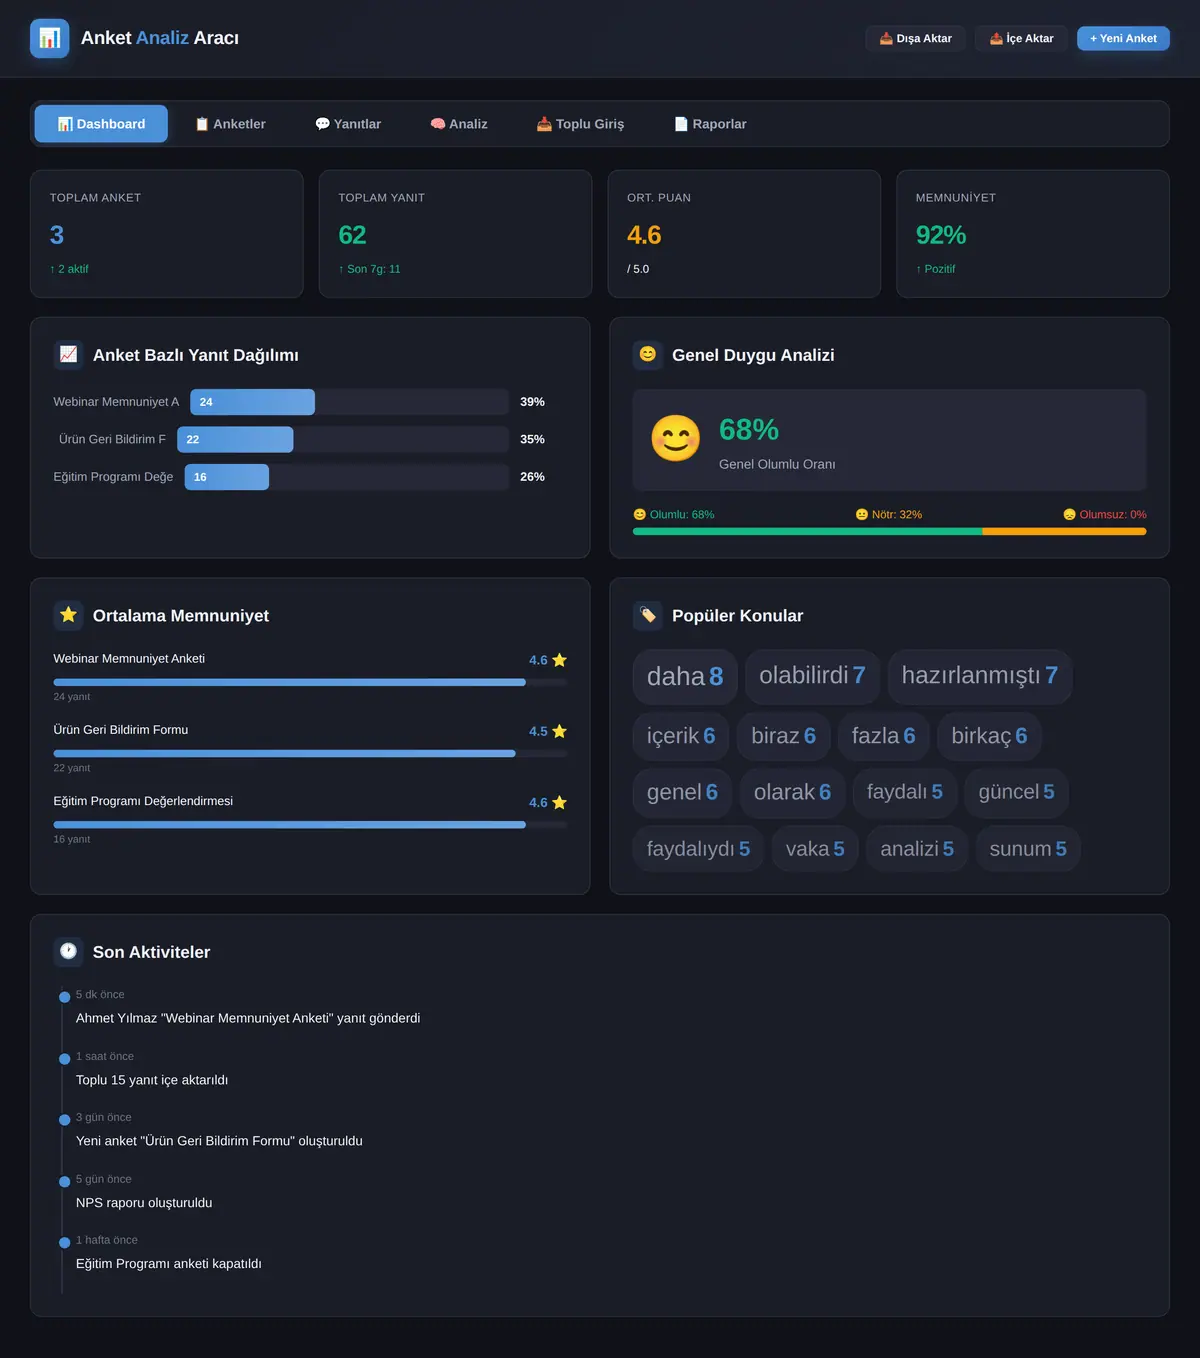
Task: Click the smiley icon beside Genel Duygu Analizi heading
Action: [648, 354]
